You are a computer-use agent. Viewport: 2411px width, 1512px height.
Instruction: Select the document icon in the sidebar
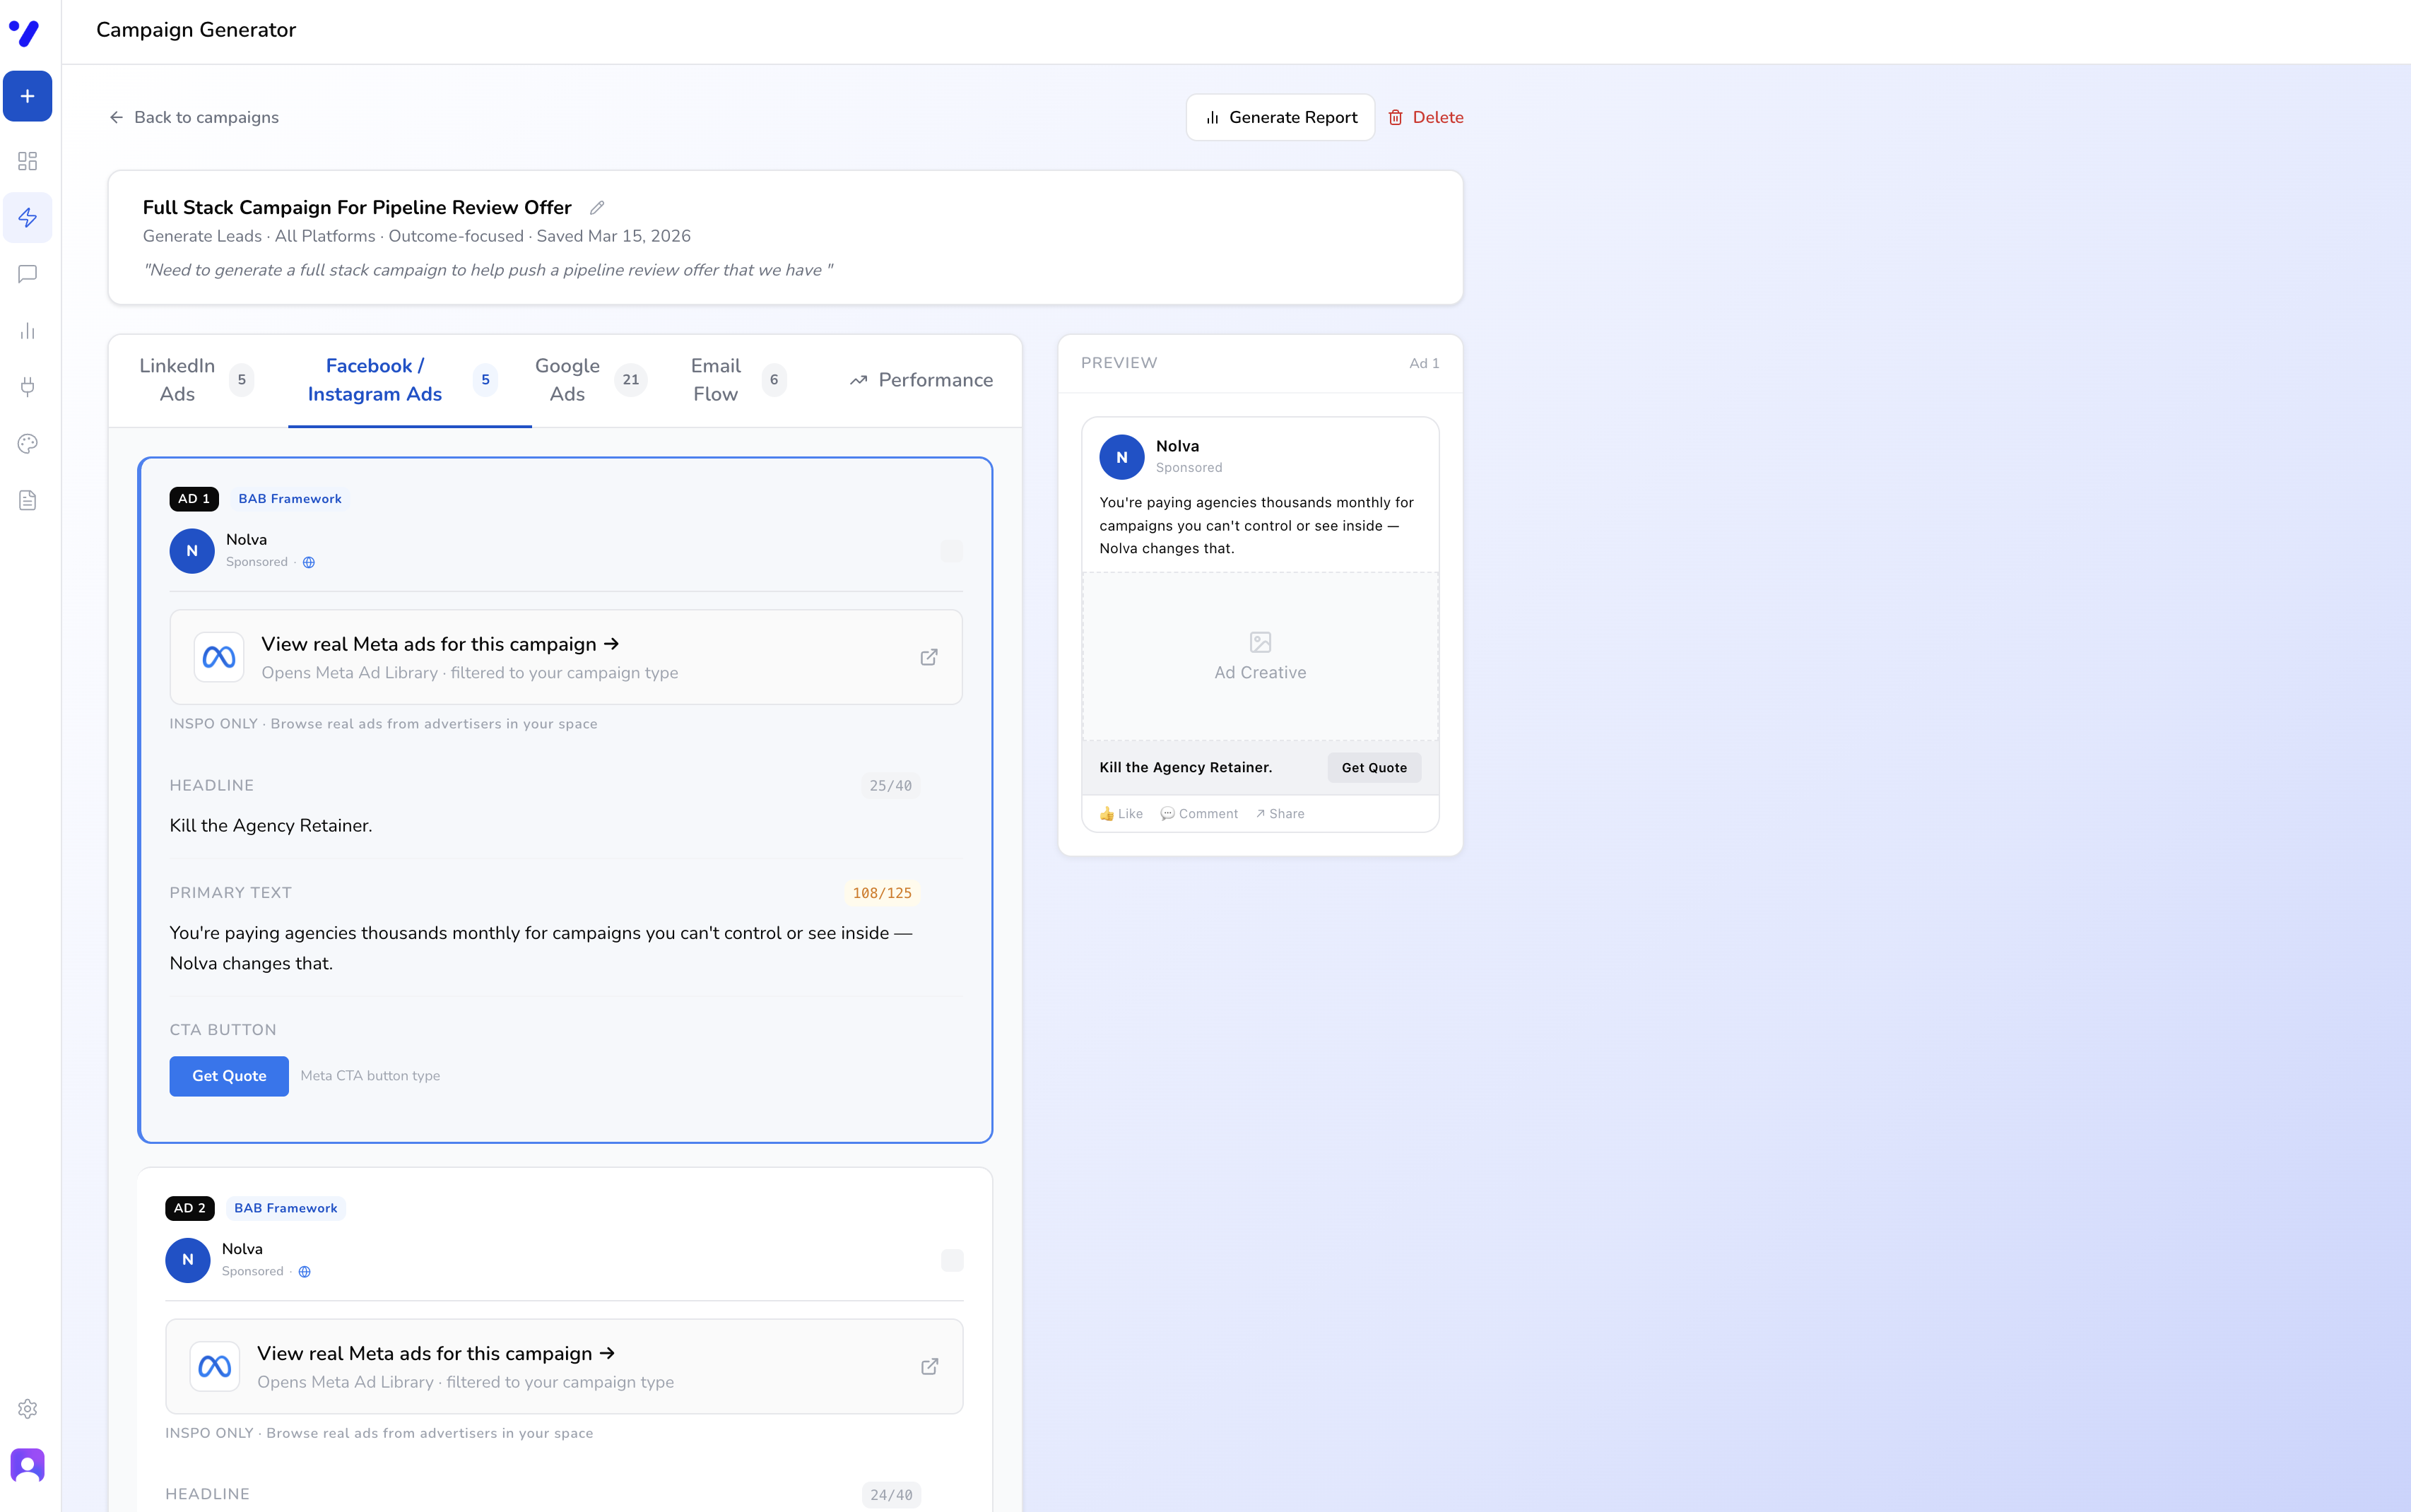(x=27, y=500)
